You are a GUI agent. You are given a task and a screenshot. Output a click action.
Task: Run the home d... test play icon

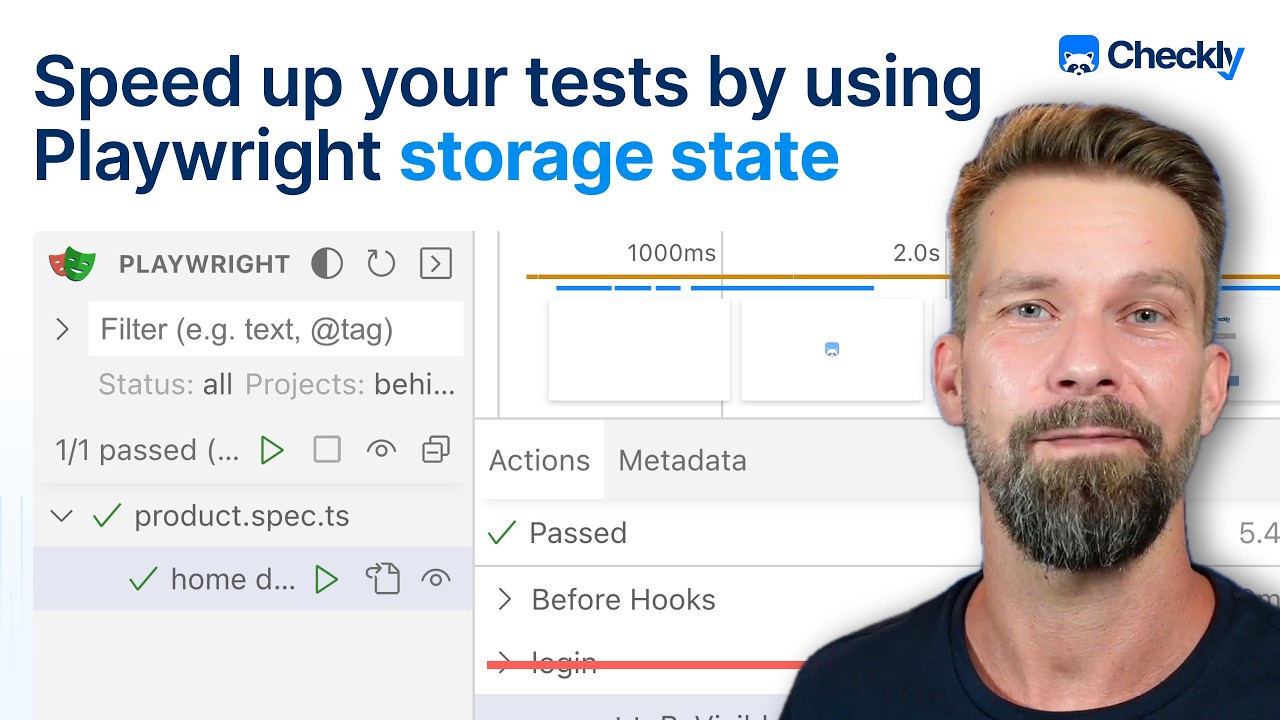[x=326, y=579]
